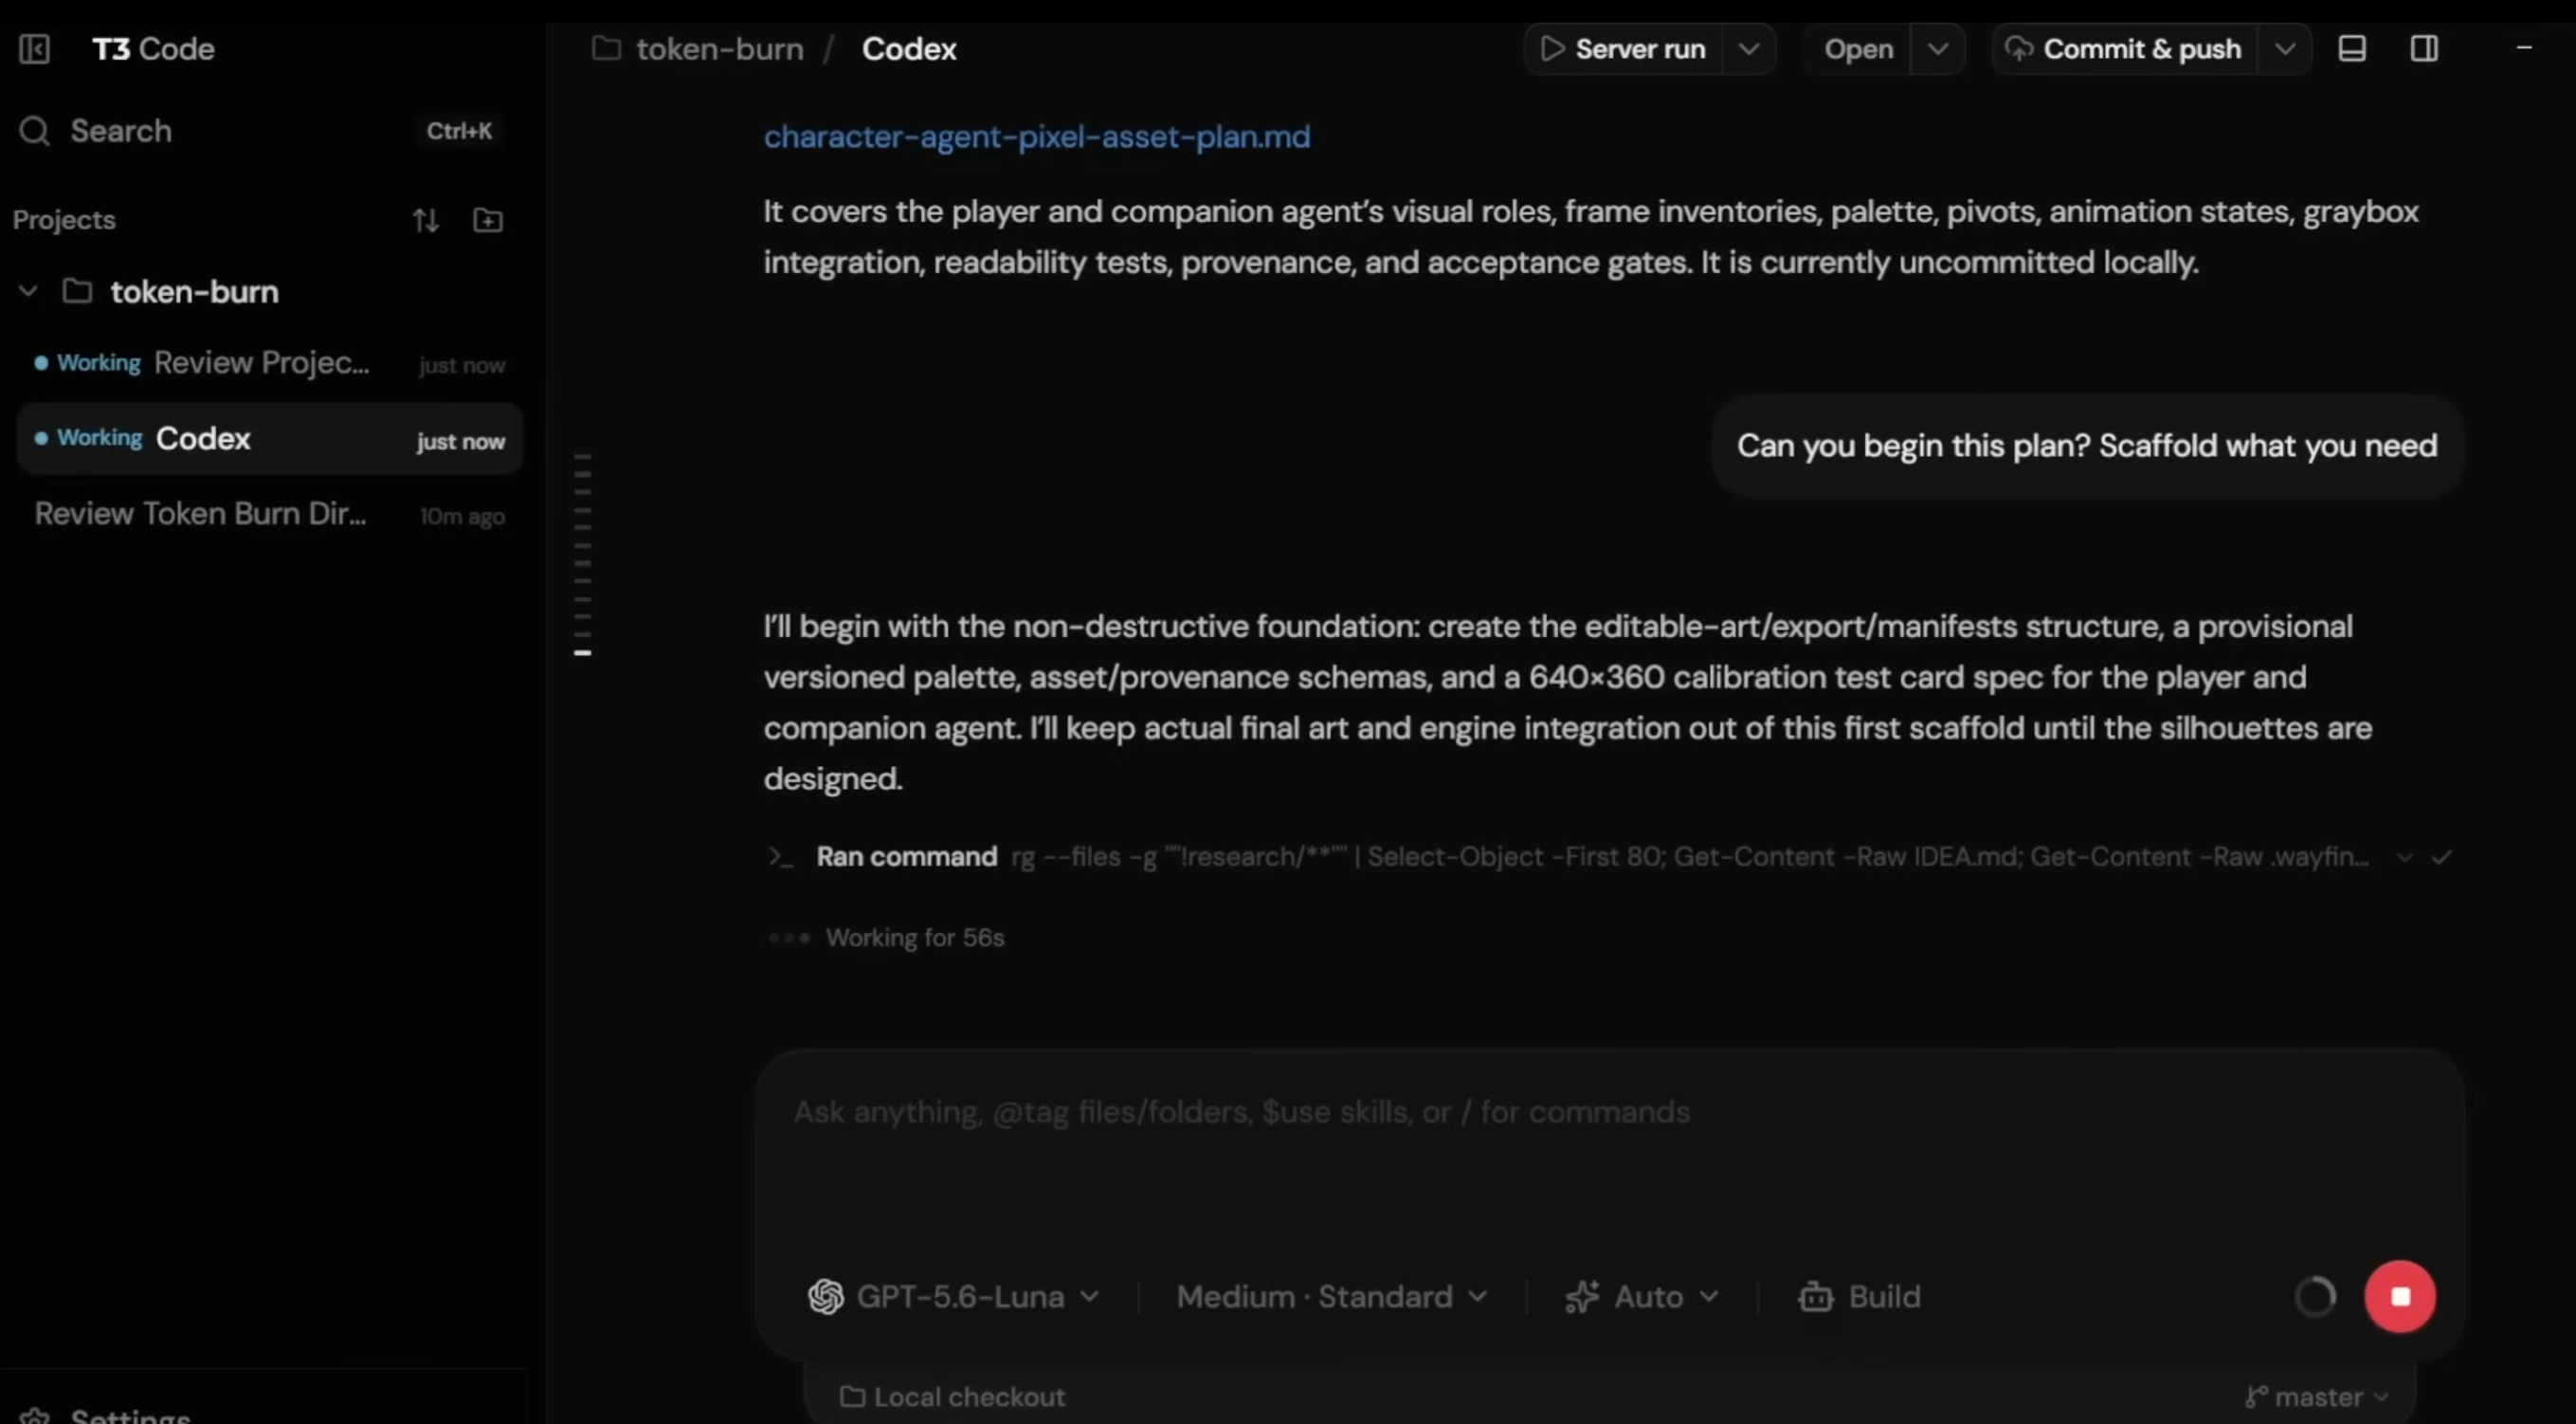Click the search magnifier icon
The height and width of the screenshot is (1424, 2576).
tap(34, 131)
